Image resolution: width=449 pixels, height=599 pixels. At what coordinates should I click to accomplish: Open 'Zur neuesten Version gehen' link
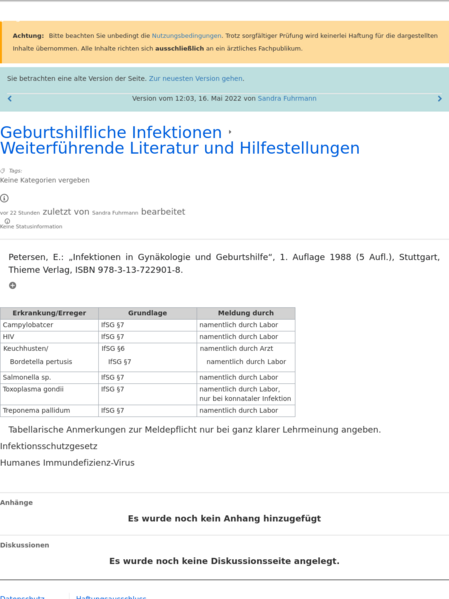[x=196, y=78]
